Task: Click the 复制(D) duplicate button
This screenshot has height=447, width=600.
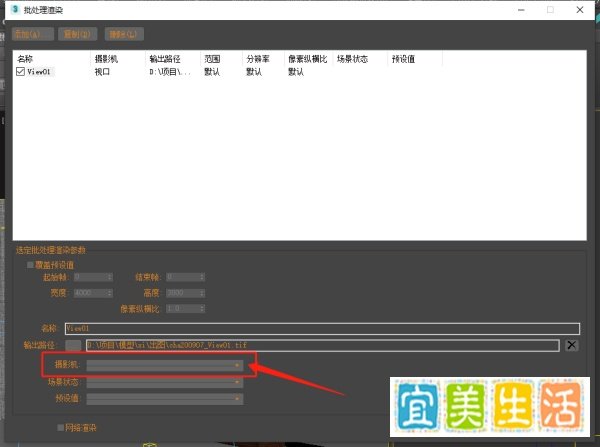Action: [x=77, y=34]
